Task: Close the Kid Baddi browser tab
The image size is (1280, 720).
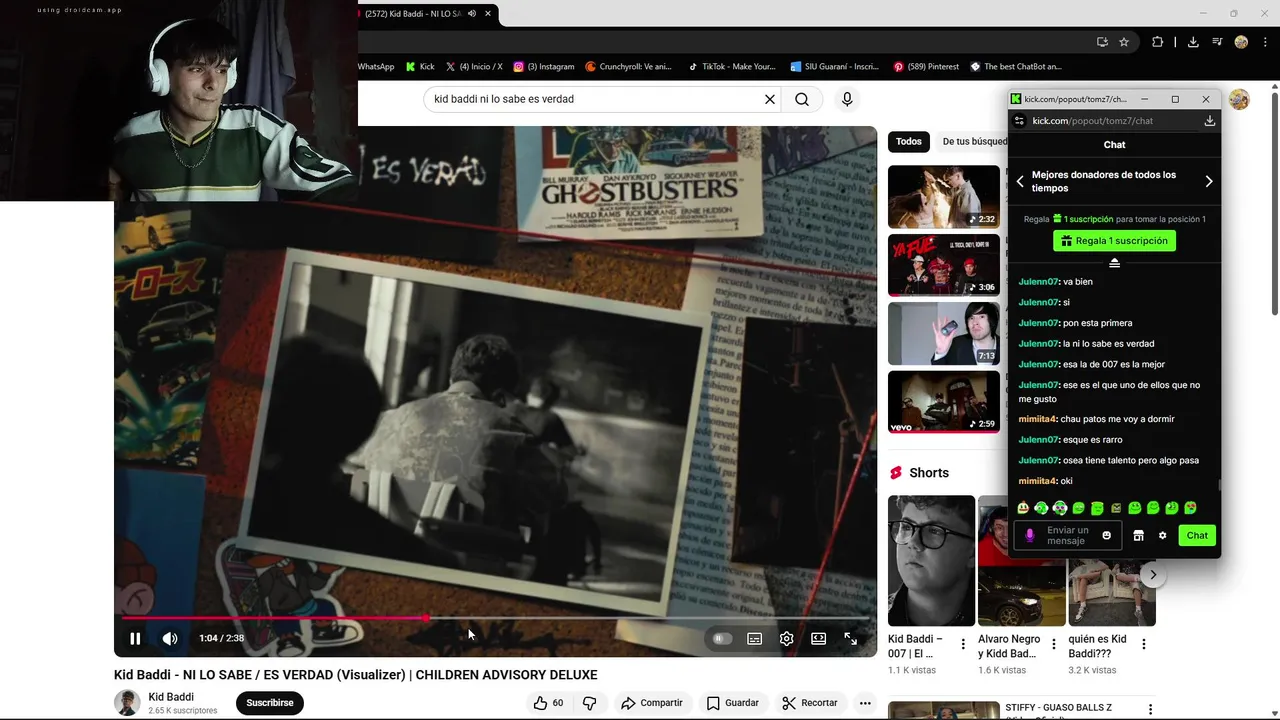Action: 488,13
